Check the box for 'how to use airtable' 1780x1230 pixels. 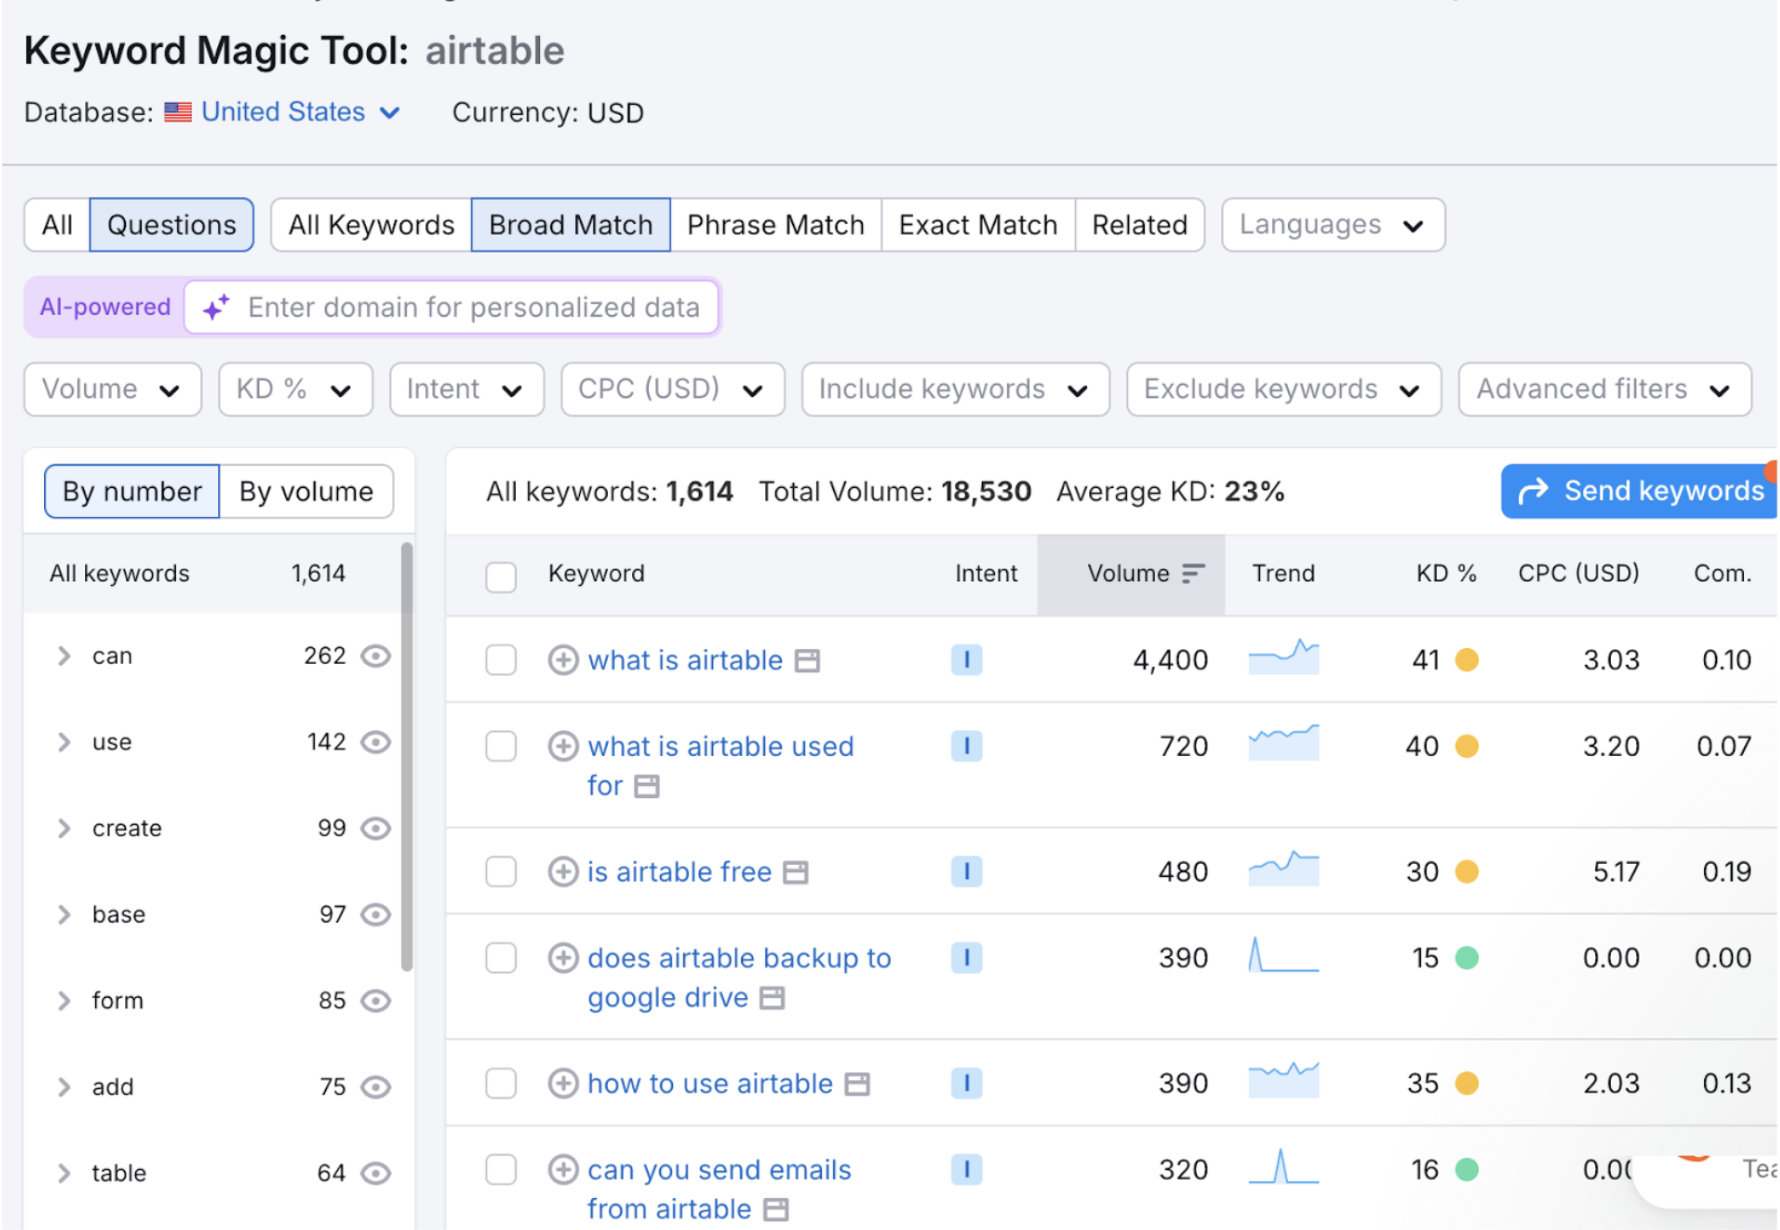501,1083
